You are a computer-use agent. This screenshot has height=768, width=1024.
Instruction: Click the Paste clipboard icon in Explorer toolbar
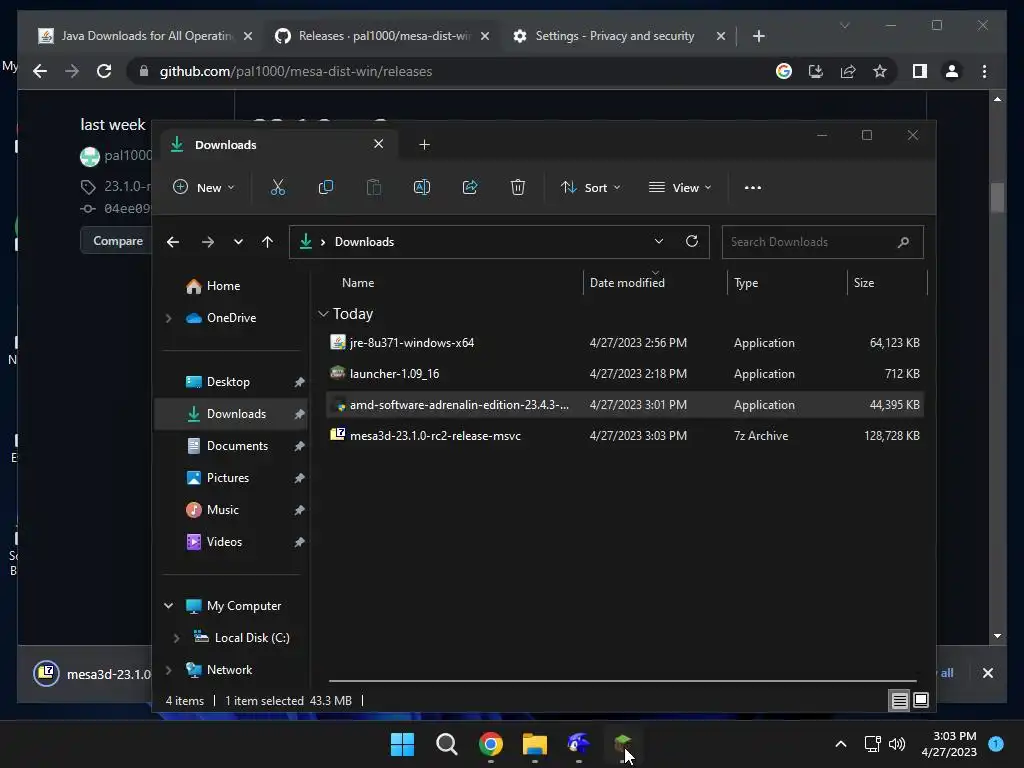(374, 187)
